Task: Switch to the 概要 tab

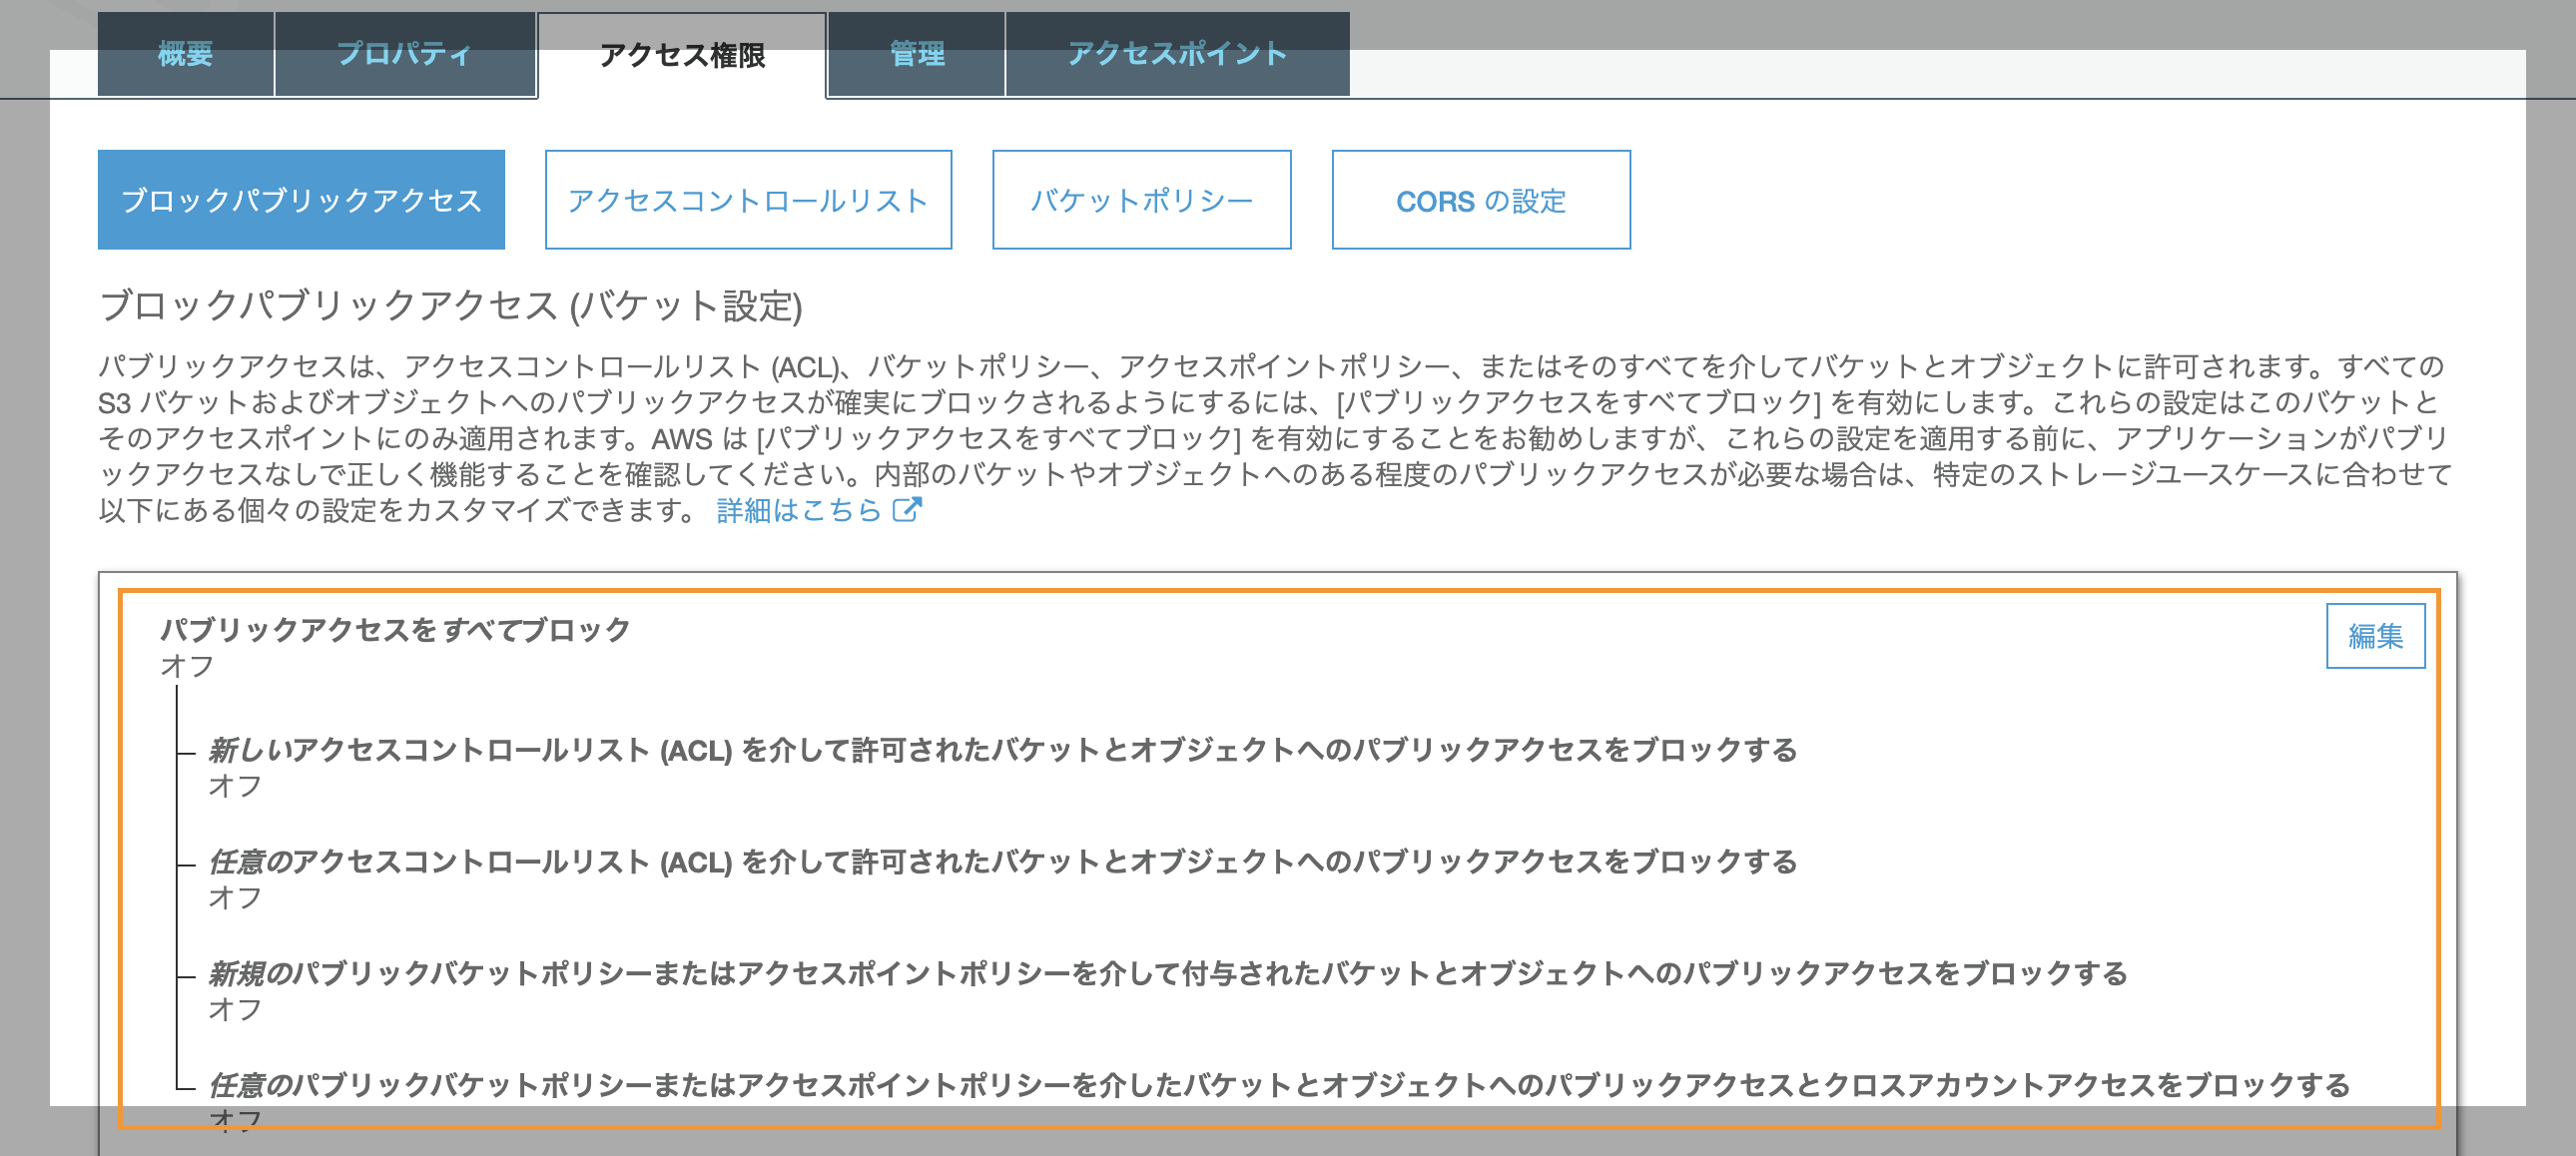Action: point(186,54)
